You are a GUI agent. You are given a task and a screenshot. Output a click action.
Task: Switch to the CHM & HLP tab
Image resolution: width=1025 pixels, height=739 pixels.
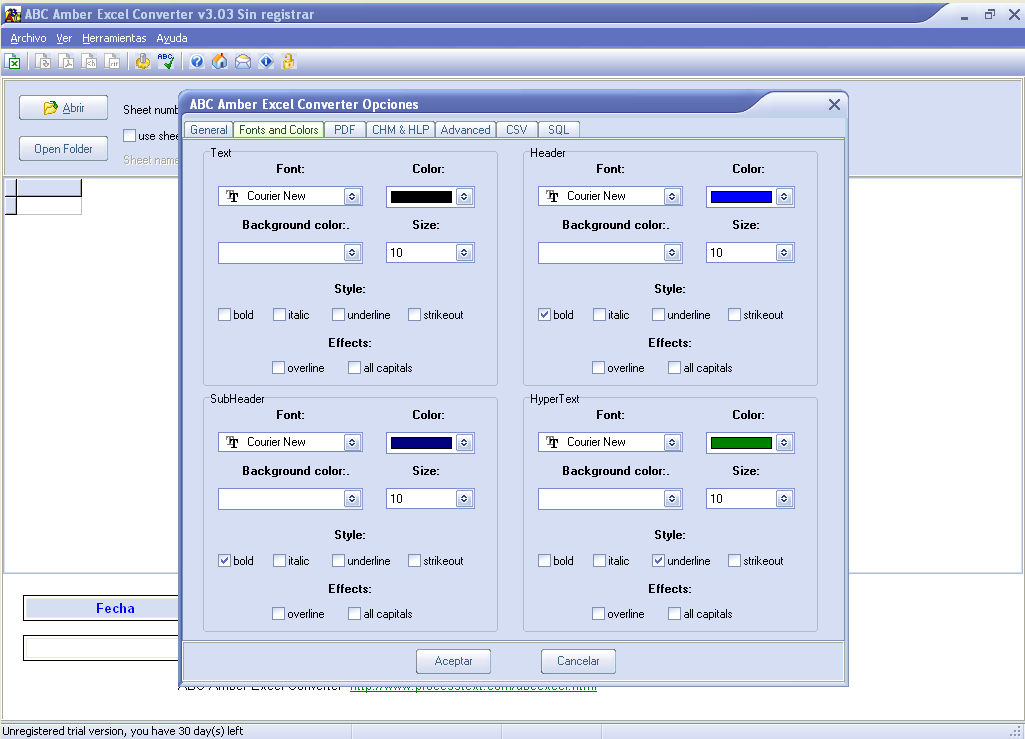click(401, 129)
